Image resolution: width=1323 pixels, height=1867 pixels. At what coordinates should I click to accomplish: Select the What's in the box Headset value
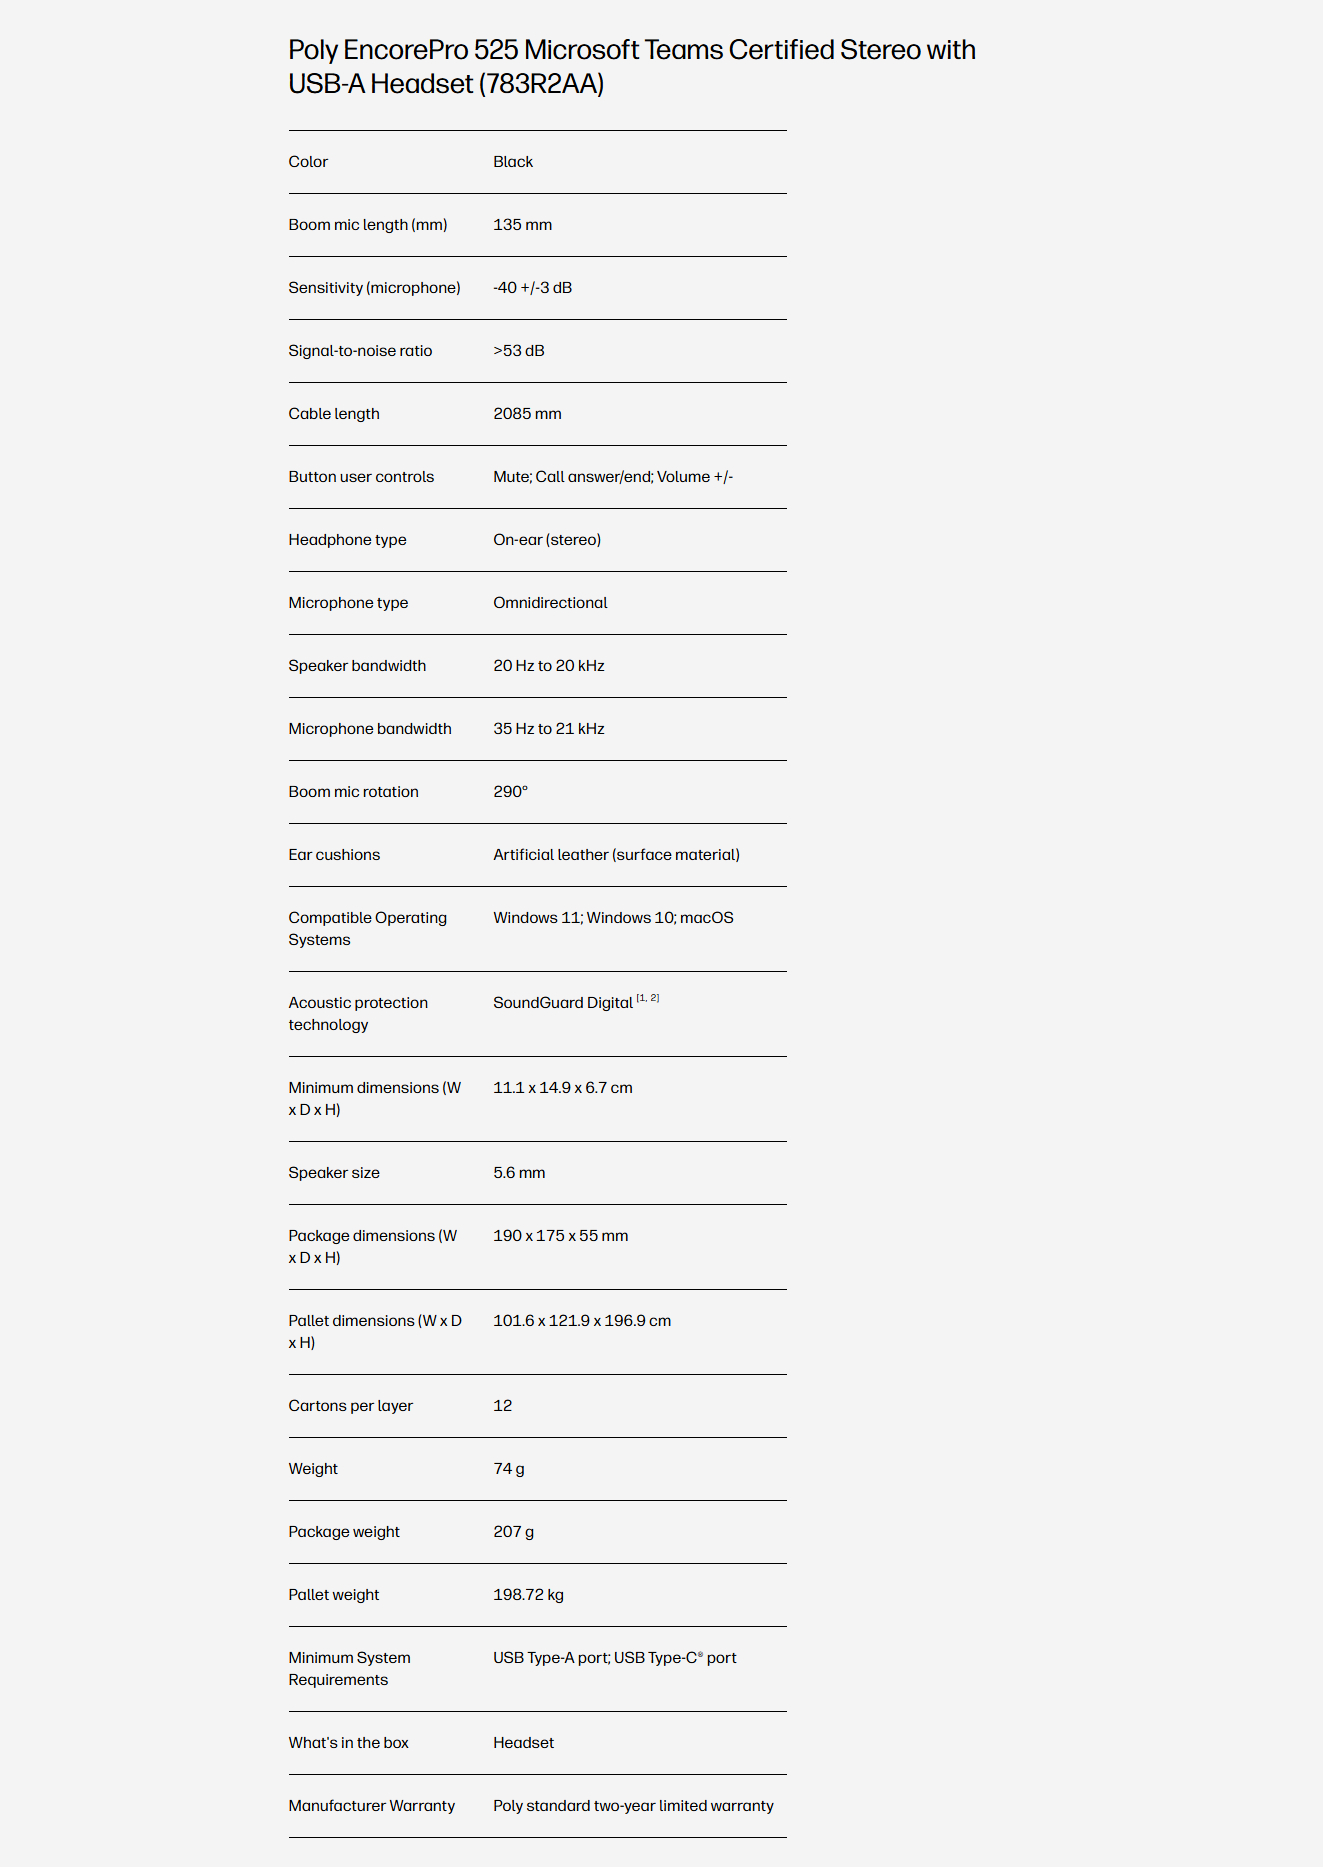coord(523,1743)
